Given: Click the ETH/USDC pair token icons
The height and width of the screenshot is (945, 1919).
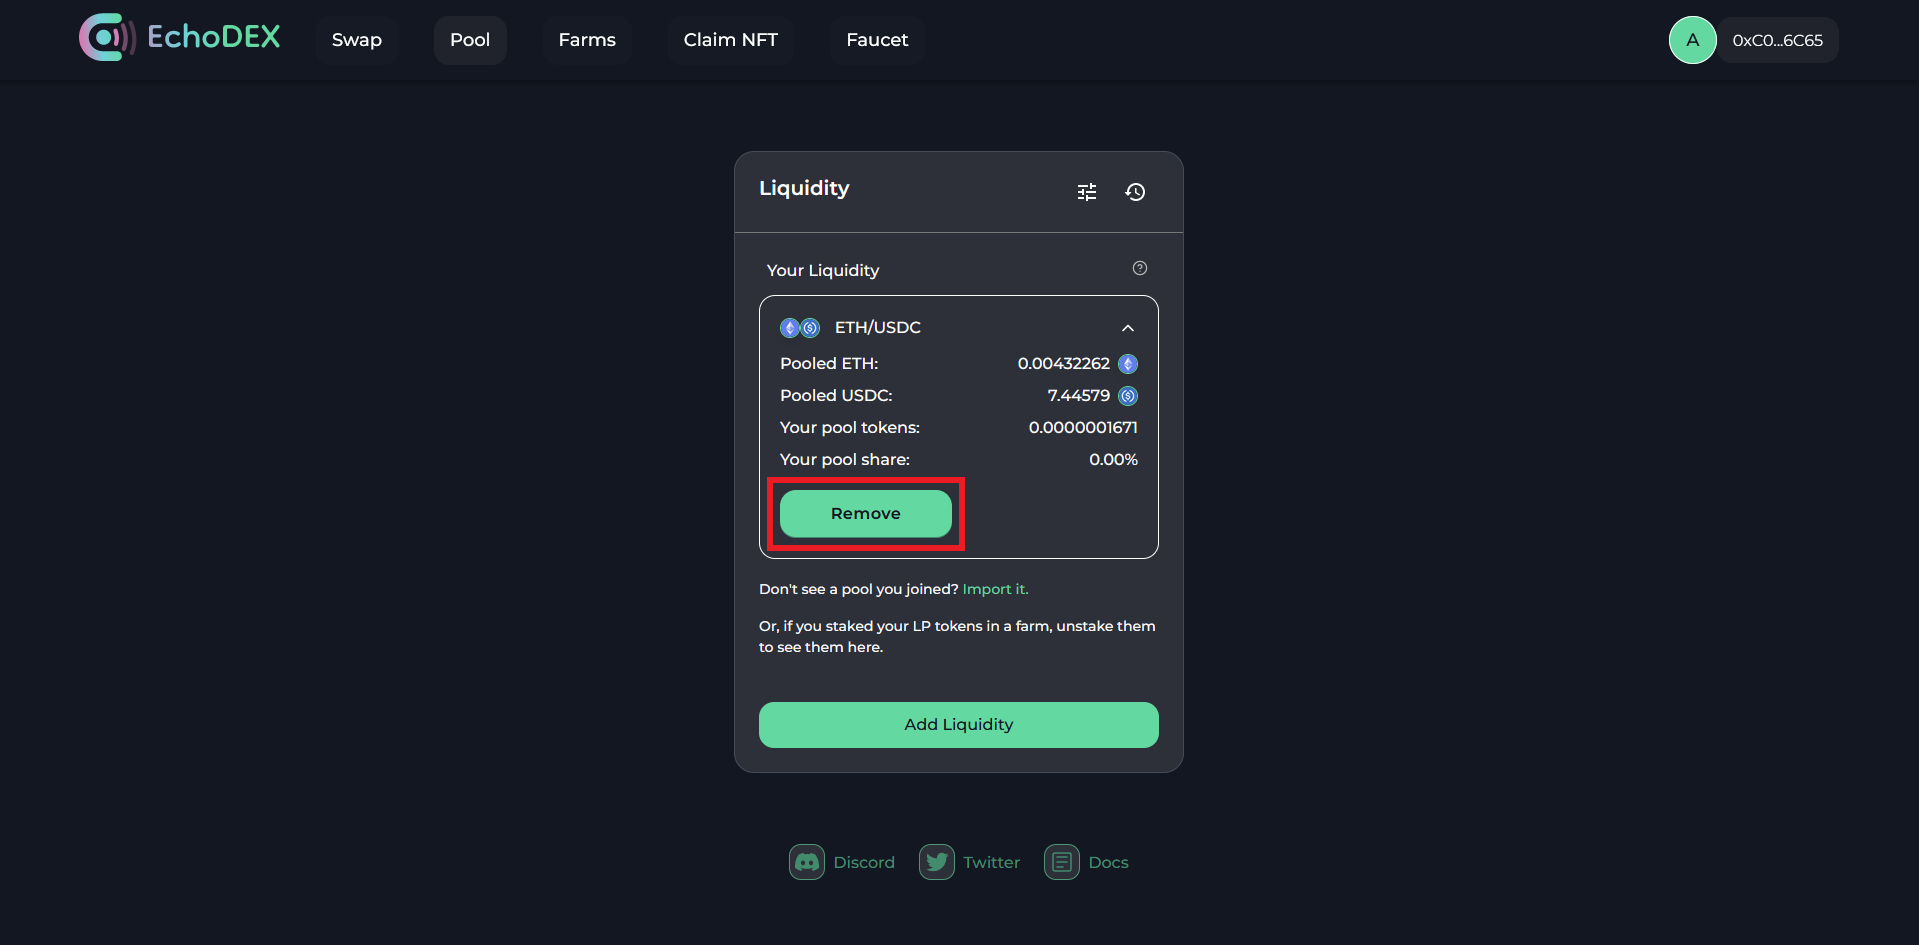Looking at the screenshot, I should click(x=800, y=328).
